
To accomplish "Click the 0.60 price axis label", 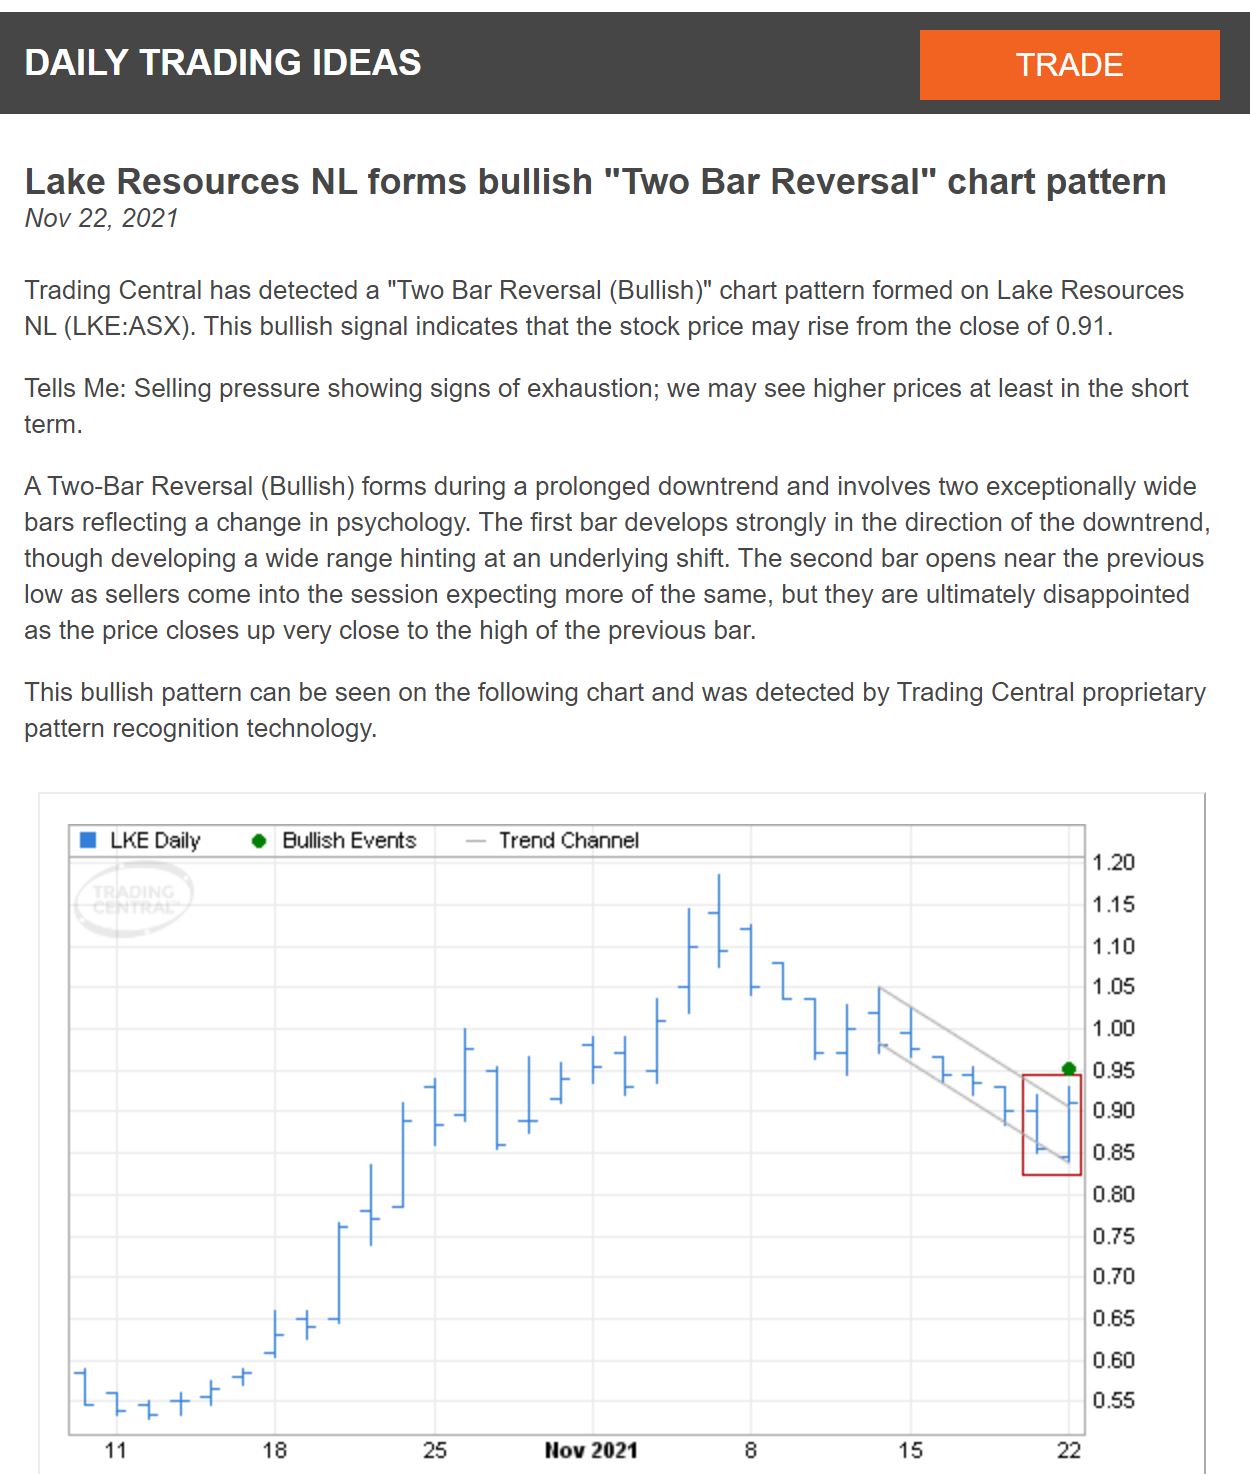I will tap(1114, 1360).
